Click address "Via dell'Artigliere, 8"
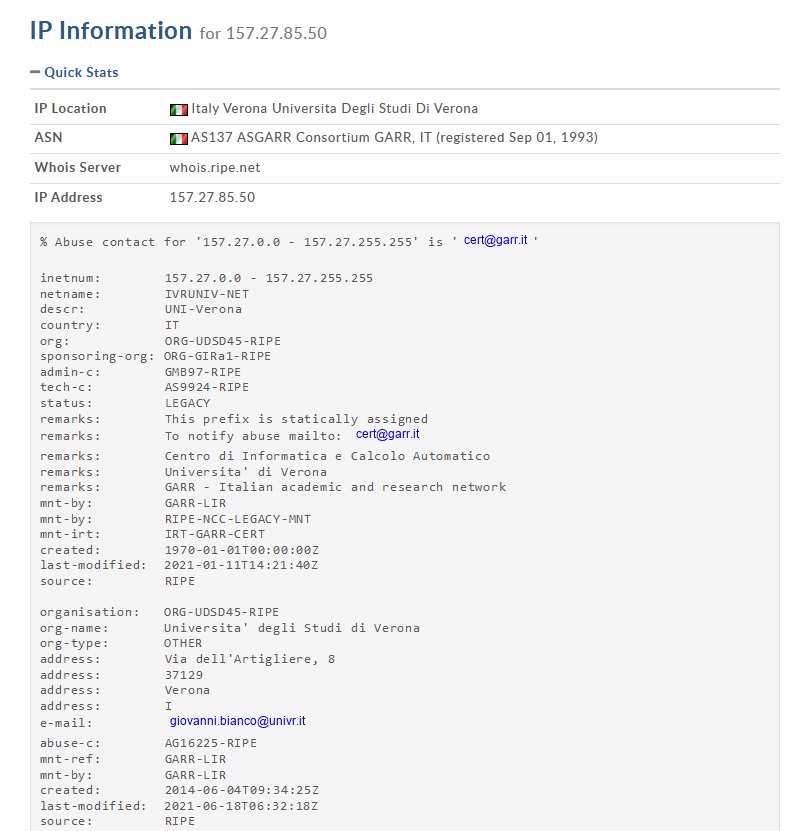Viewport: 799px width, 831px height. point(250,659)
